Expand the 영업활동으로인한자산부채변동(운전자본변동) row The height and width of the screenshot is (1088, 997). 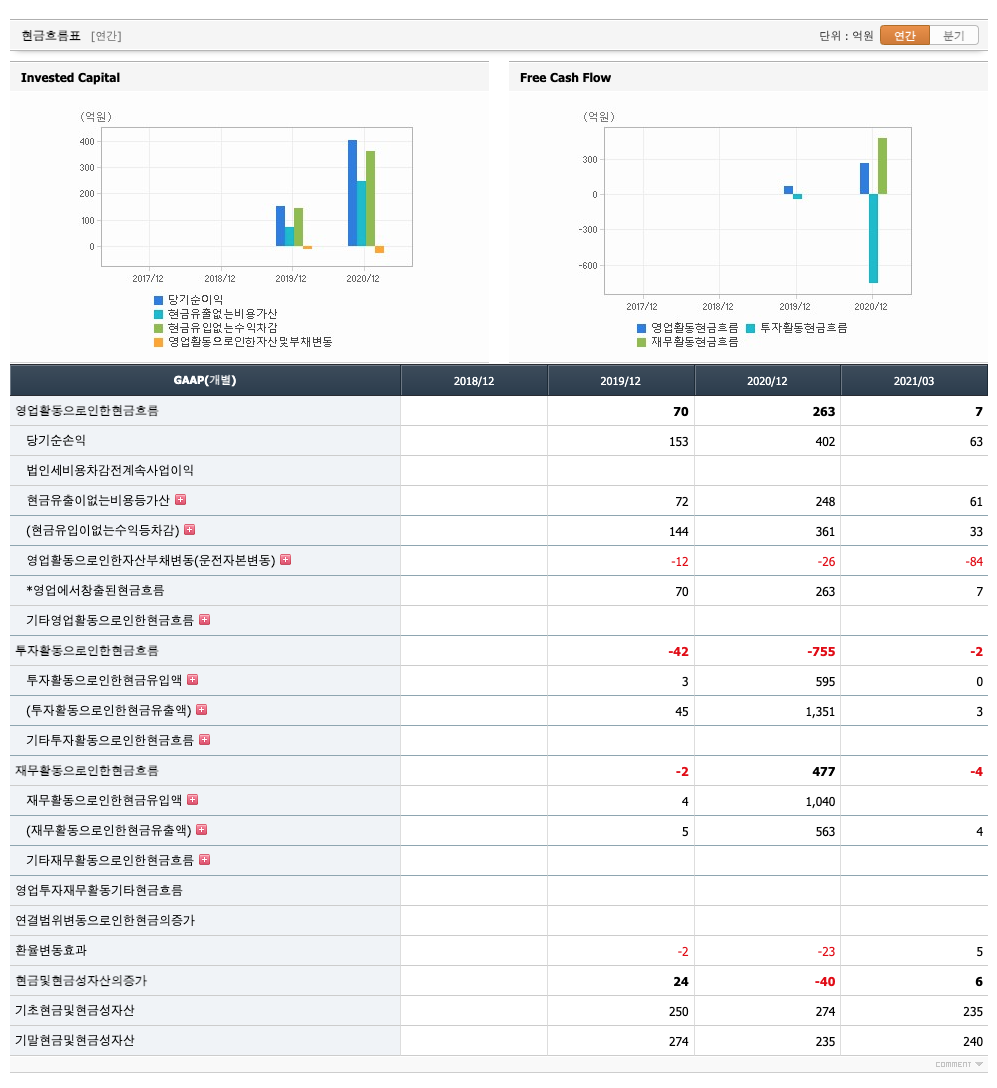coord(285,559)
